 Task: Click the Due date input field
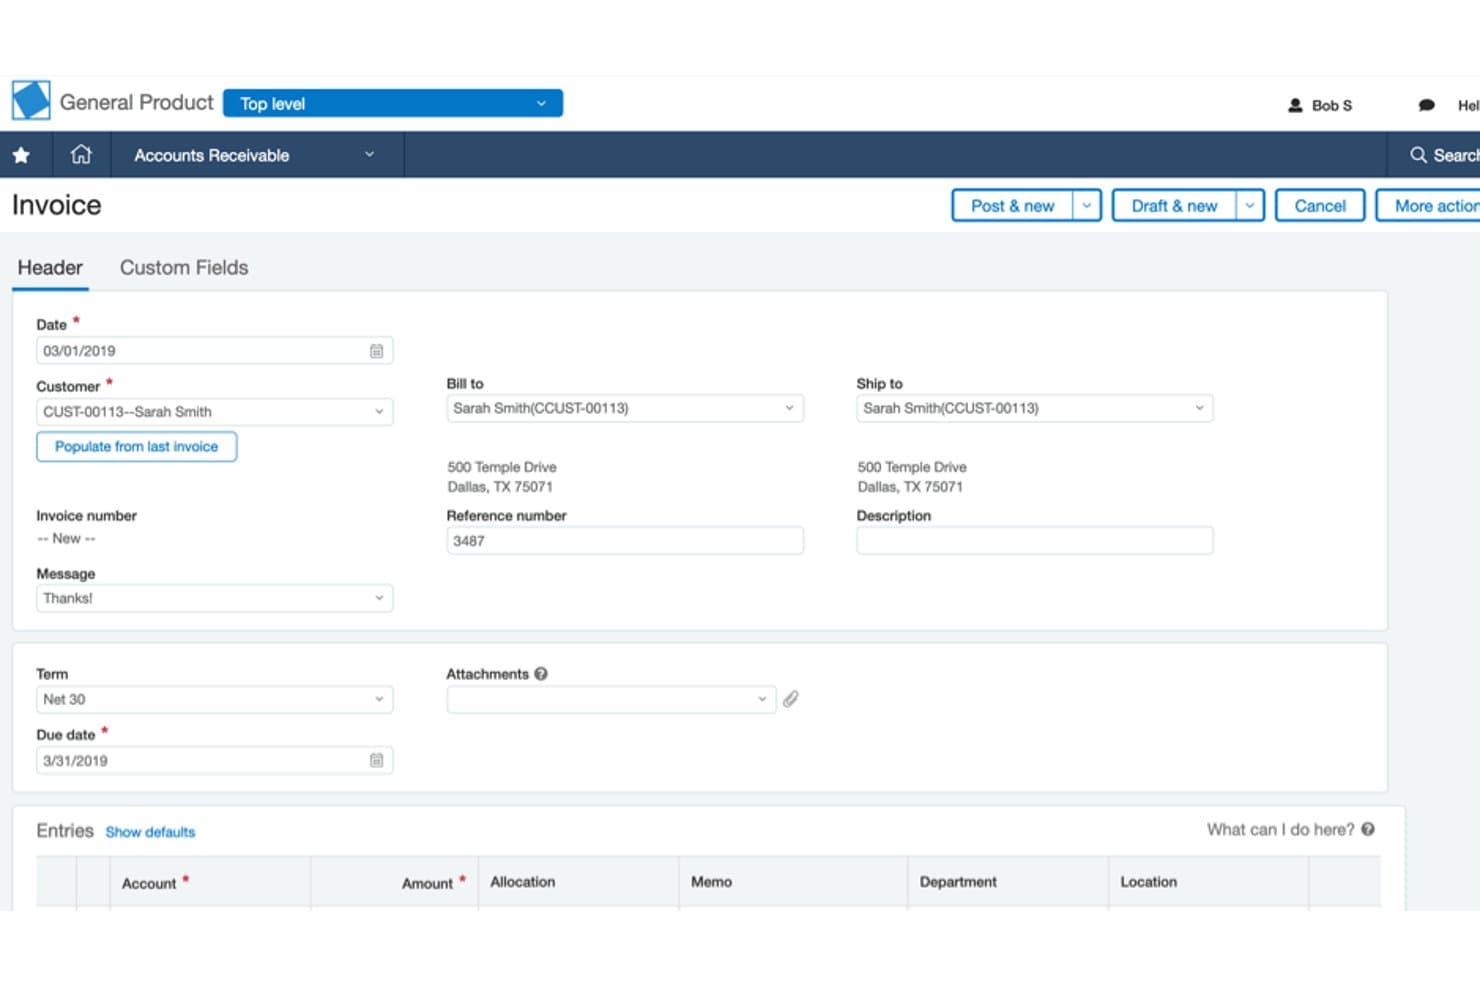[x=214, y=760]
